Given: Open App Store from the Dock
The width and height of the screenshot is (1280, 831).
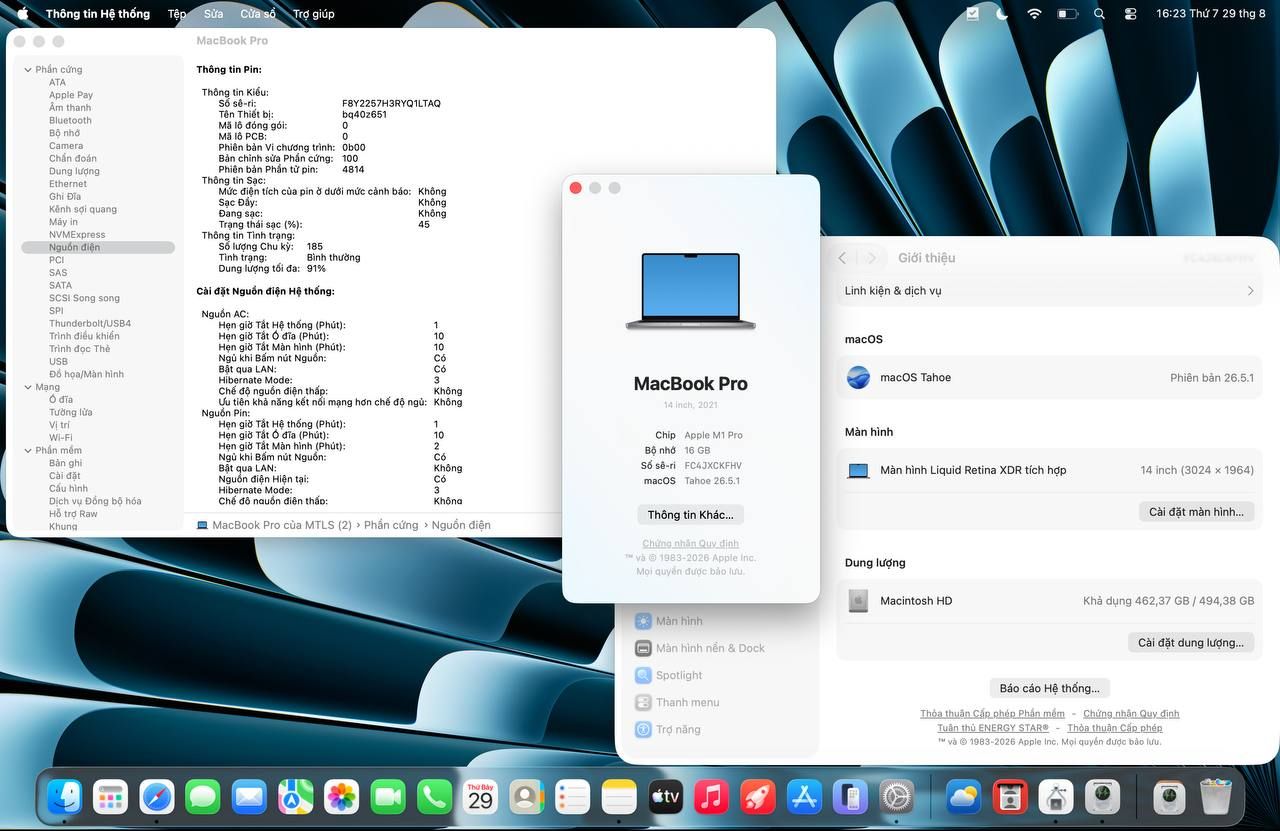Looking at the screenshot, I should click(804, 797).
